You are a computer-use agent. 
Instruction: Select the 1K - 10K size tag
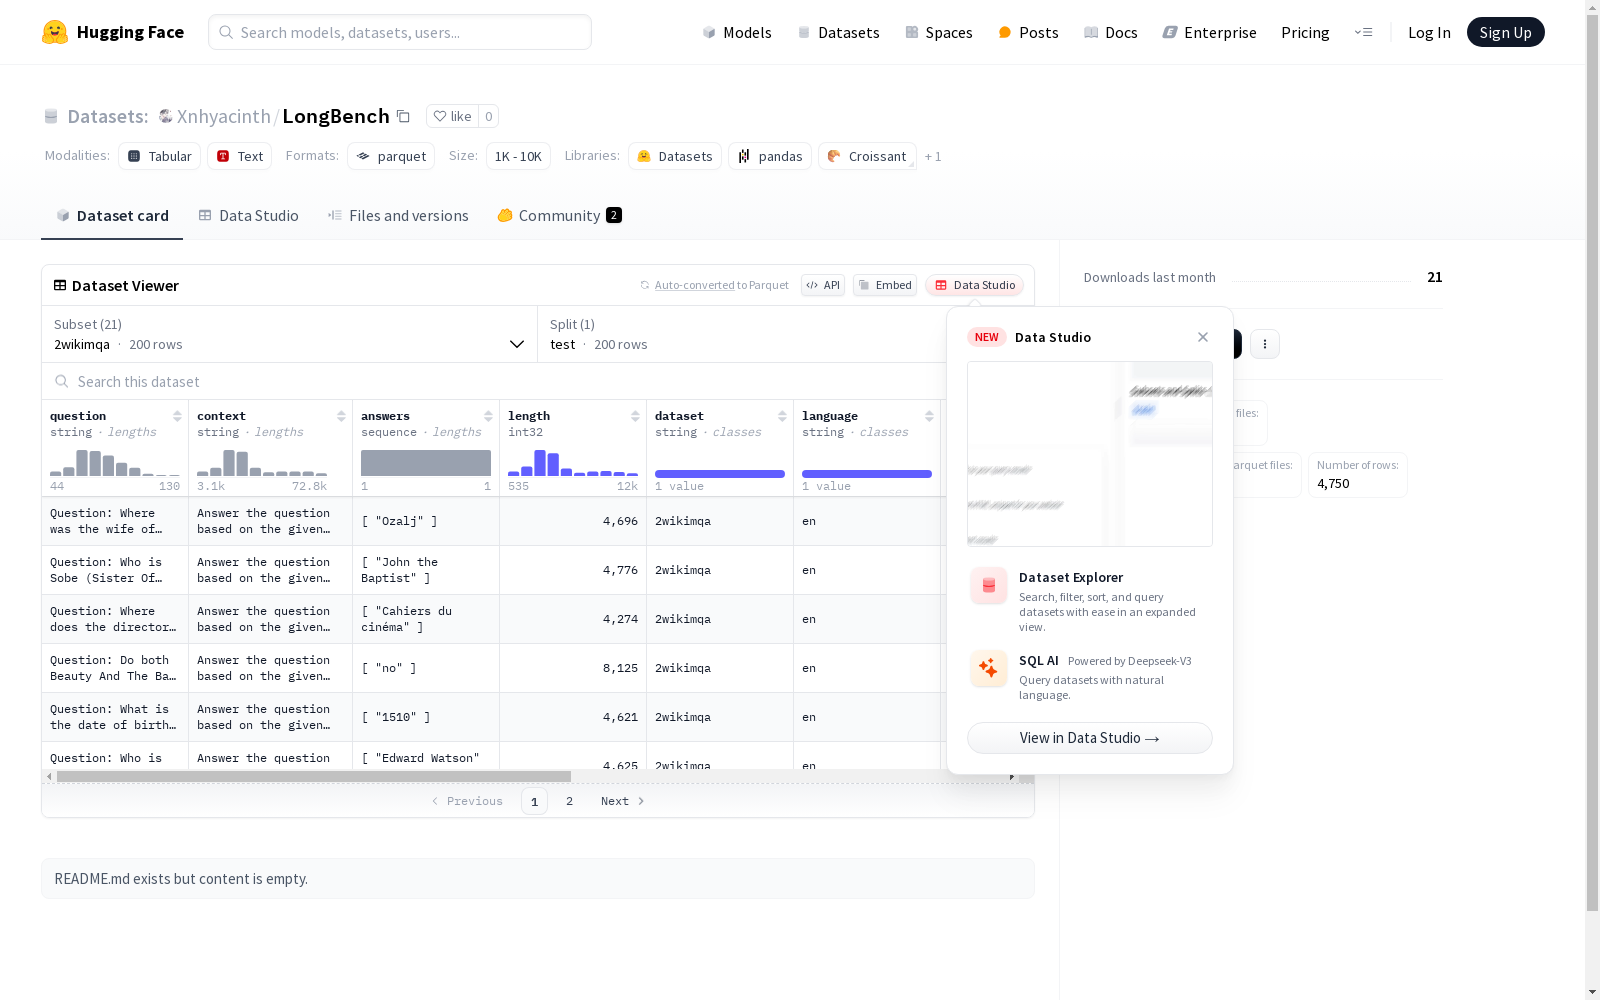click(518, 156)
